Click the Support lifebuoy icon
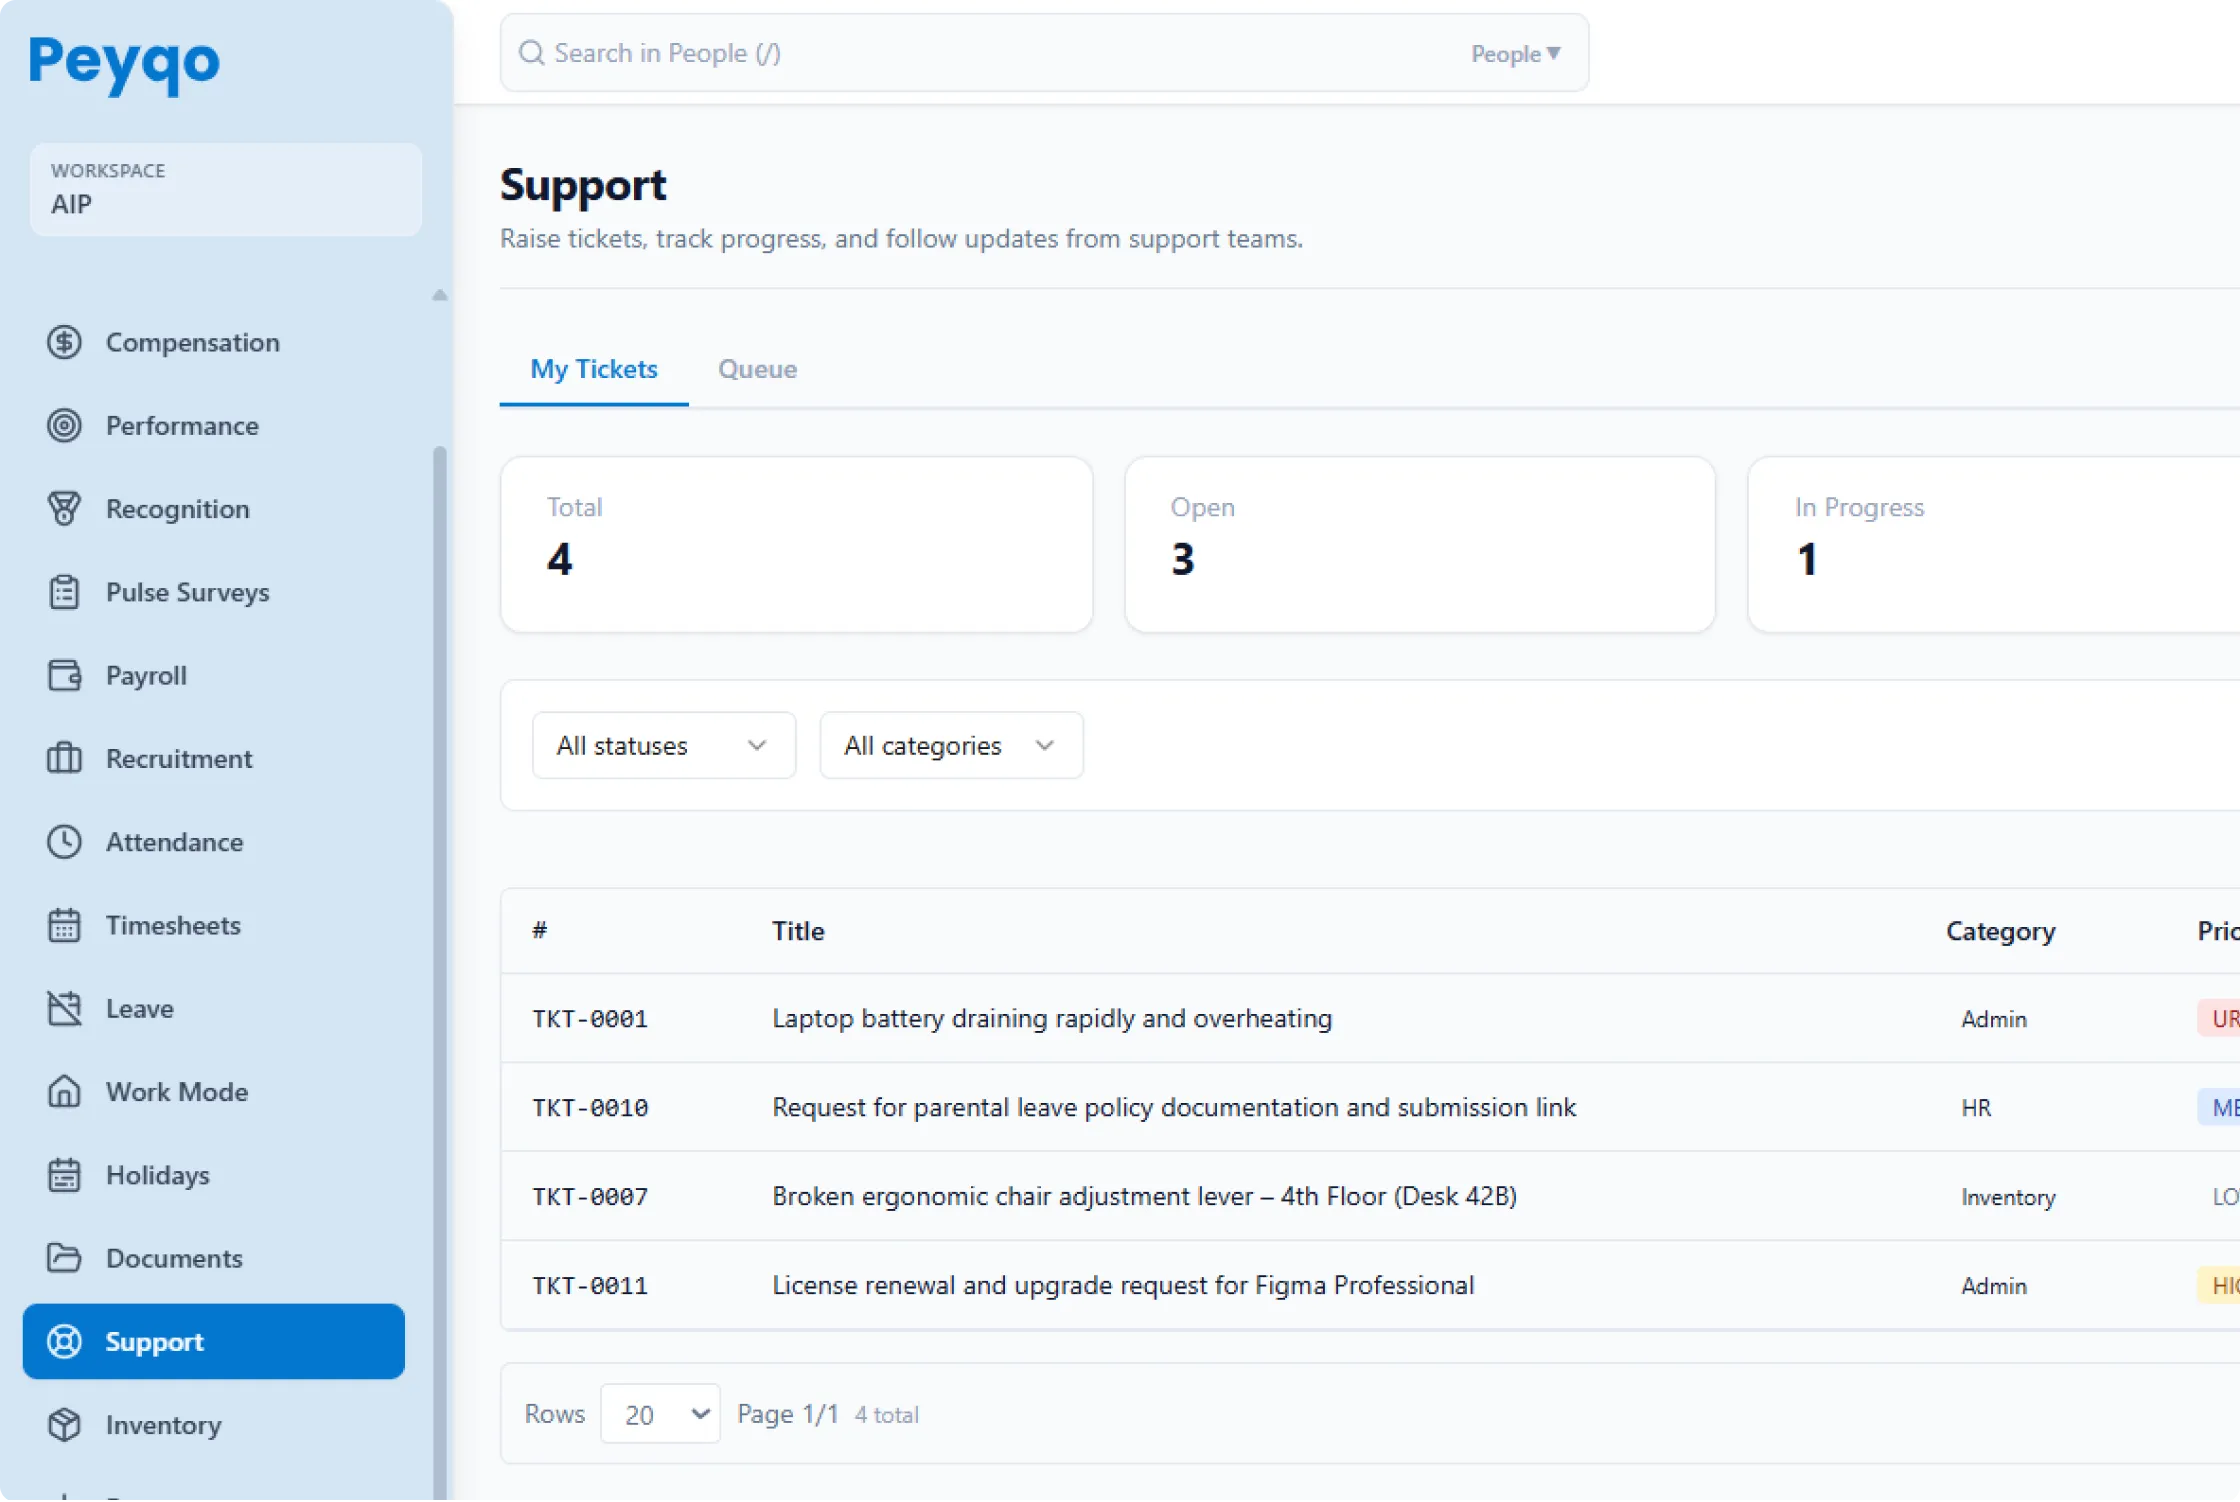 coord(64,1341)
